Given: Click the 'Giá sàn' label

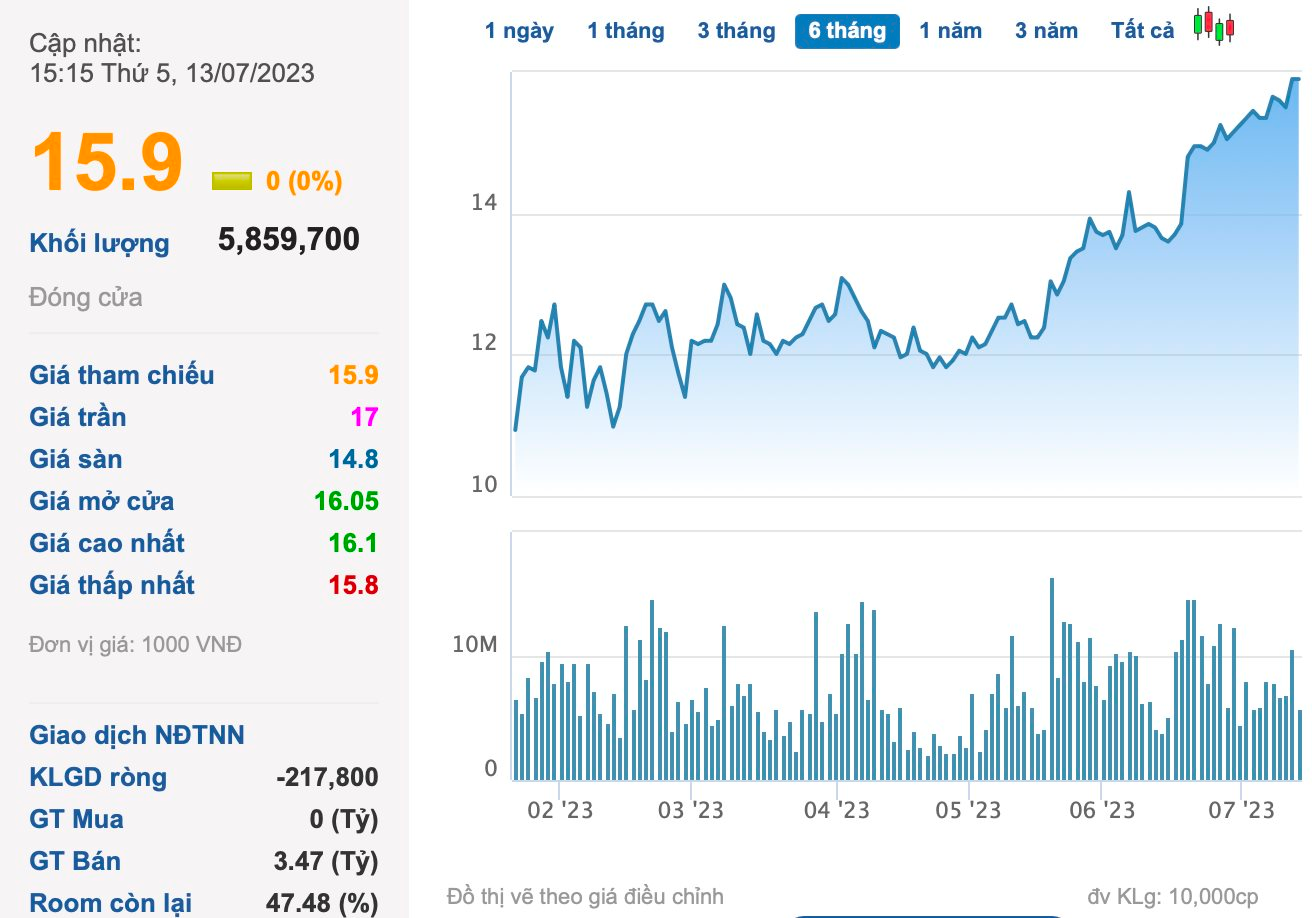Looking at the screenshot, I should click(76, 459).
